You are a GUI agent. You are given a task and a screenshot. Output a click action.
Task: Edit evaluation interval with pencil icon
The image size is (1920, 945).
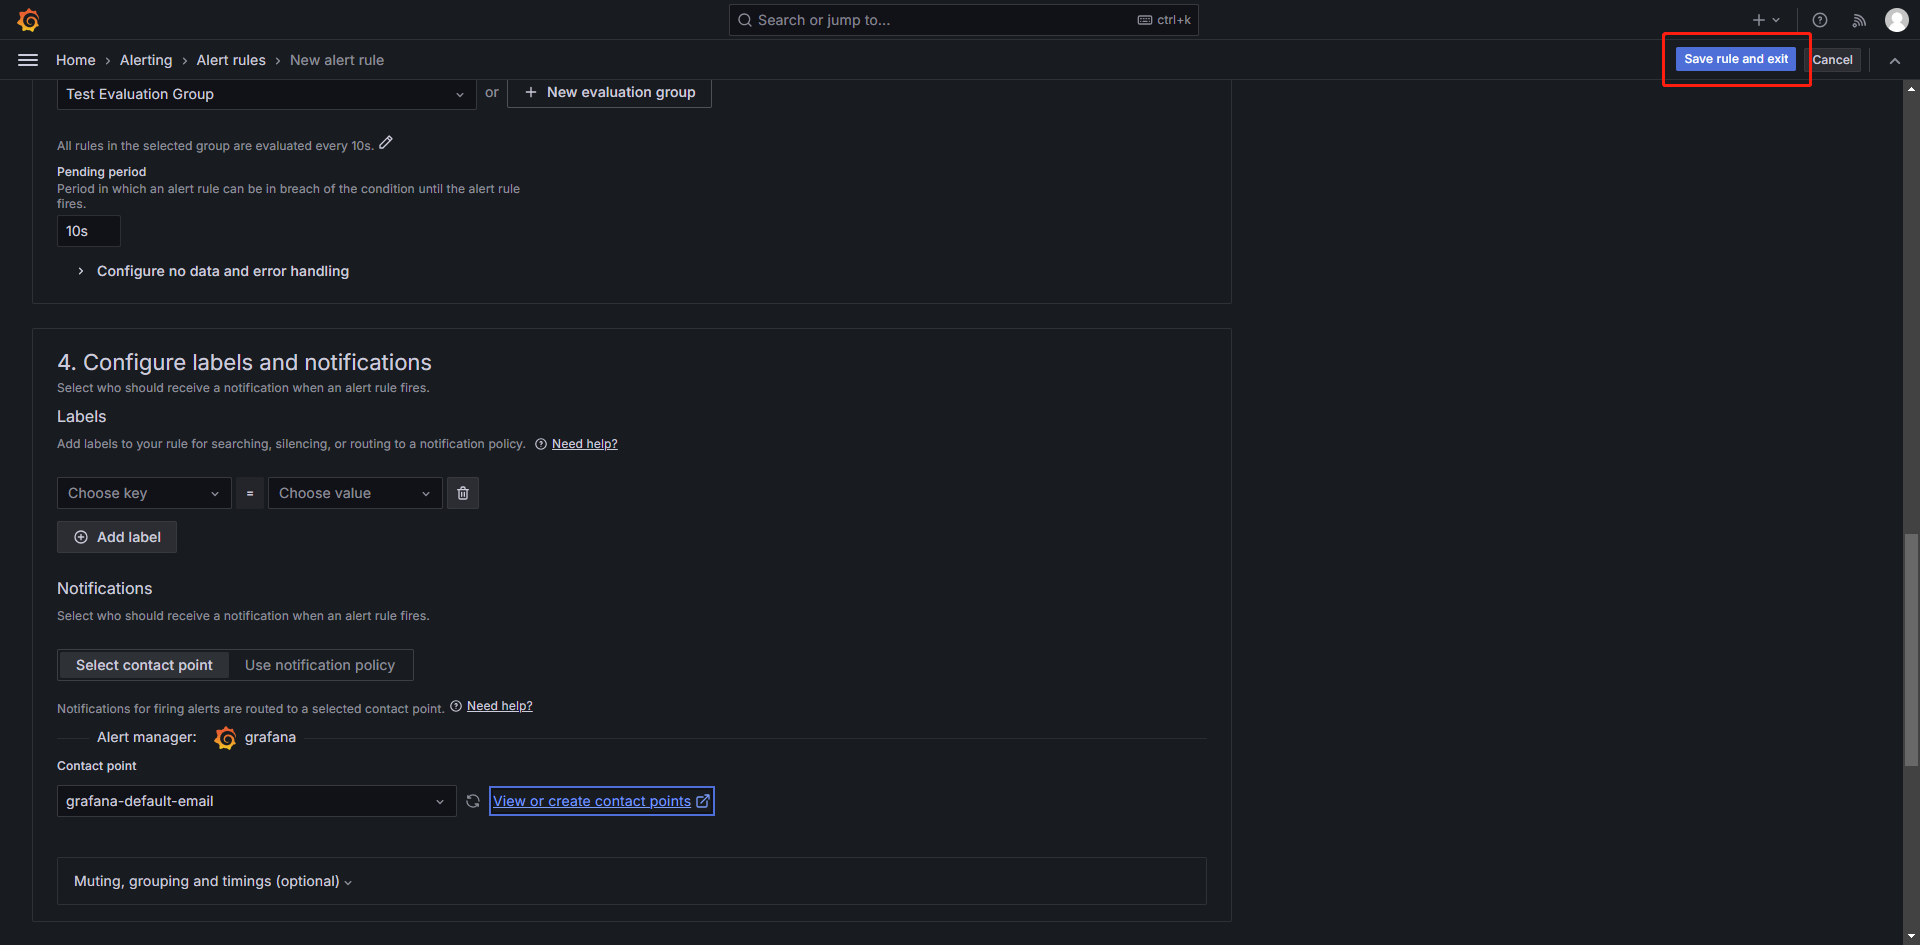pyautogui.click(x=386, y=143)
